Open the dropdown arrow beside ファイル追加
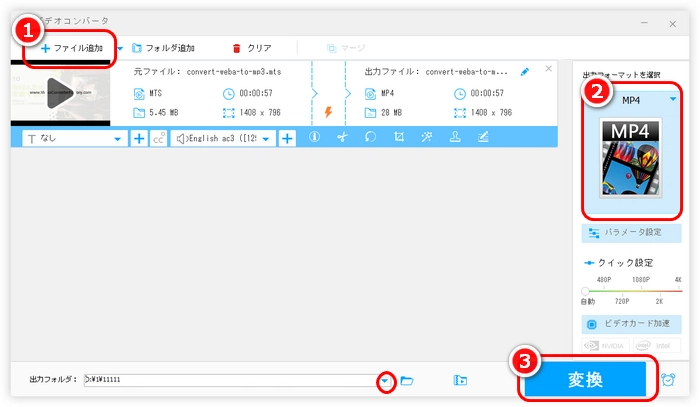Image resolution: width=700 pixels, height=407 pixels. 120,48
